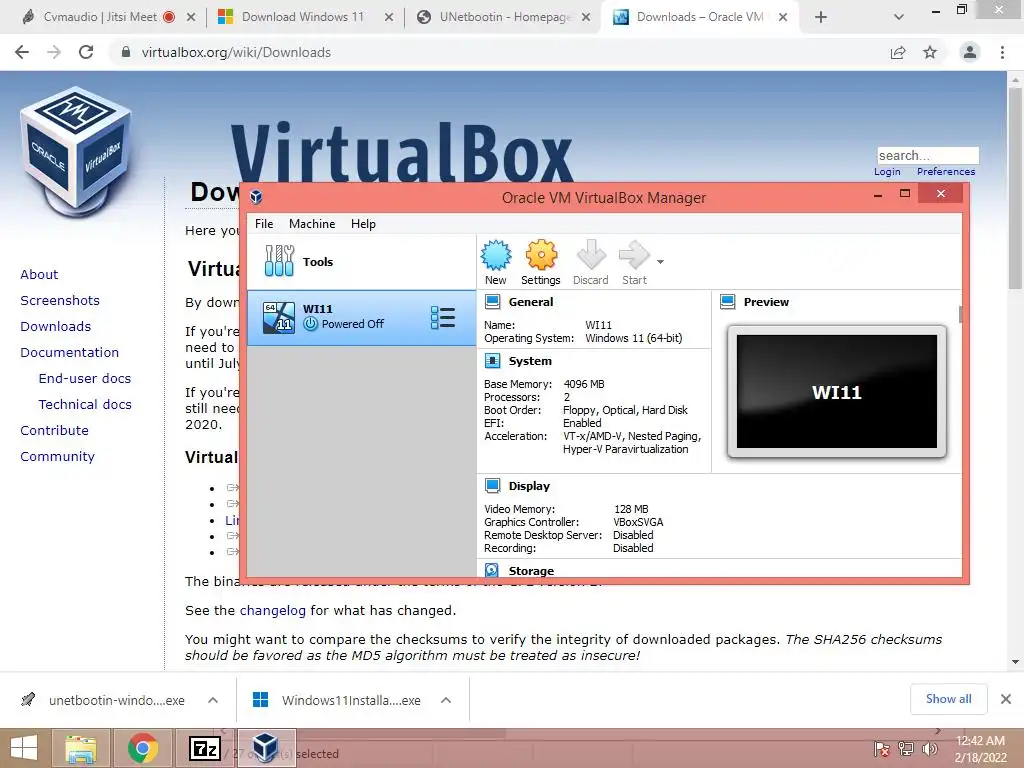This screenshot has width=1024, height=768.
Task: Open the Machine menu
Action: click(312, 224)
